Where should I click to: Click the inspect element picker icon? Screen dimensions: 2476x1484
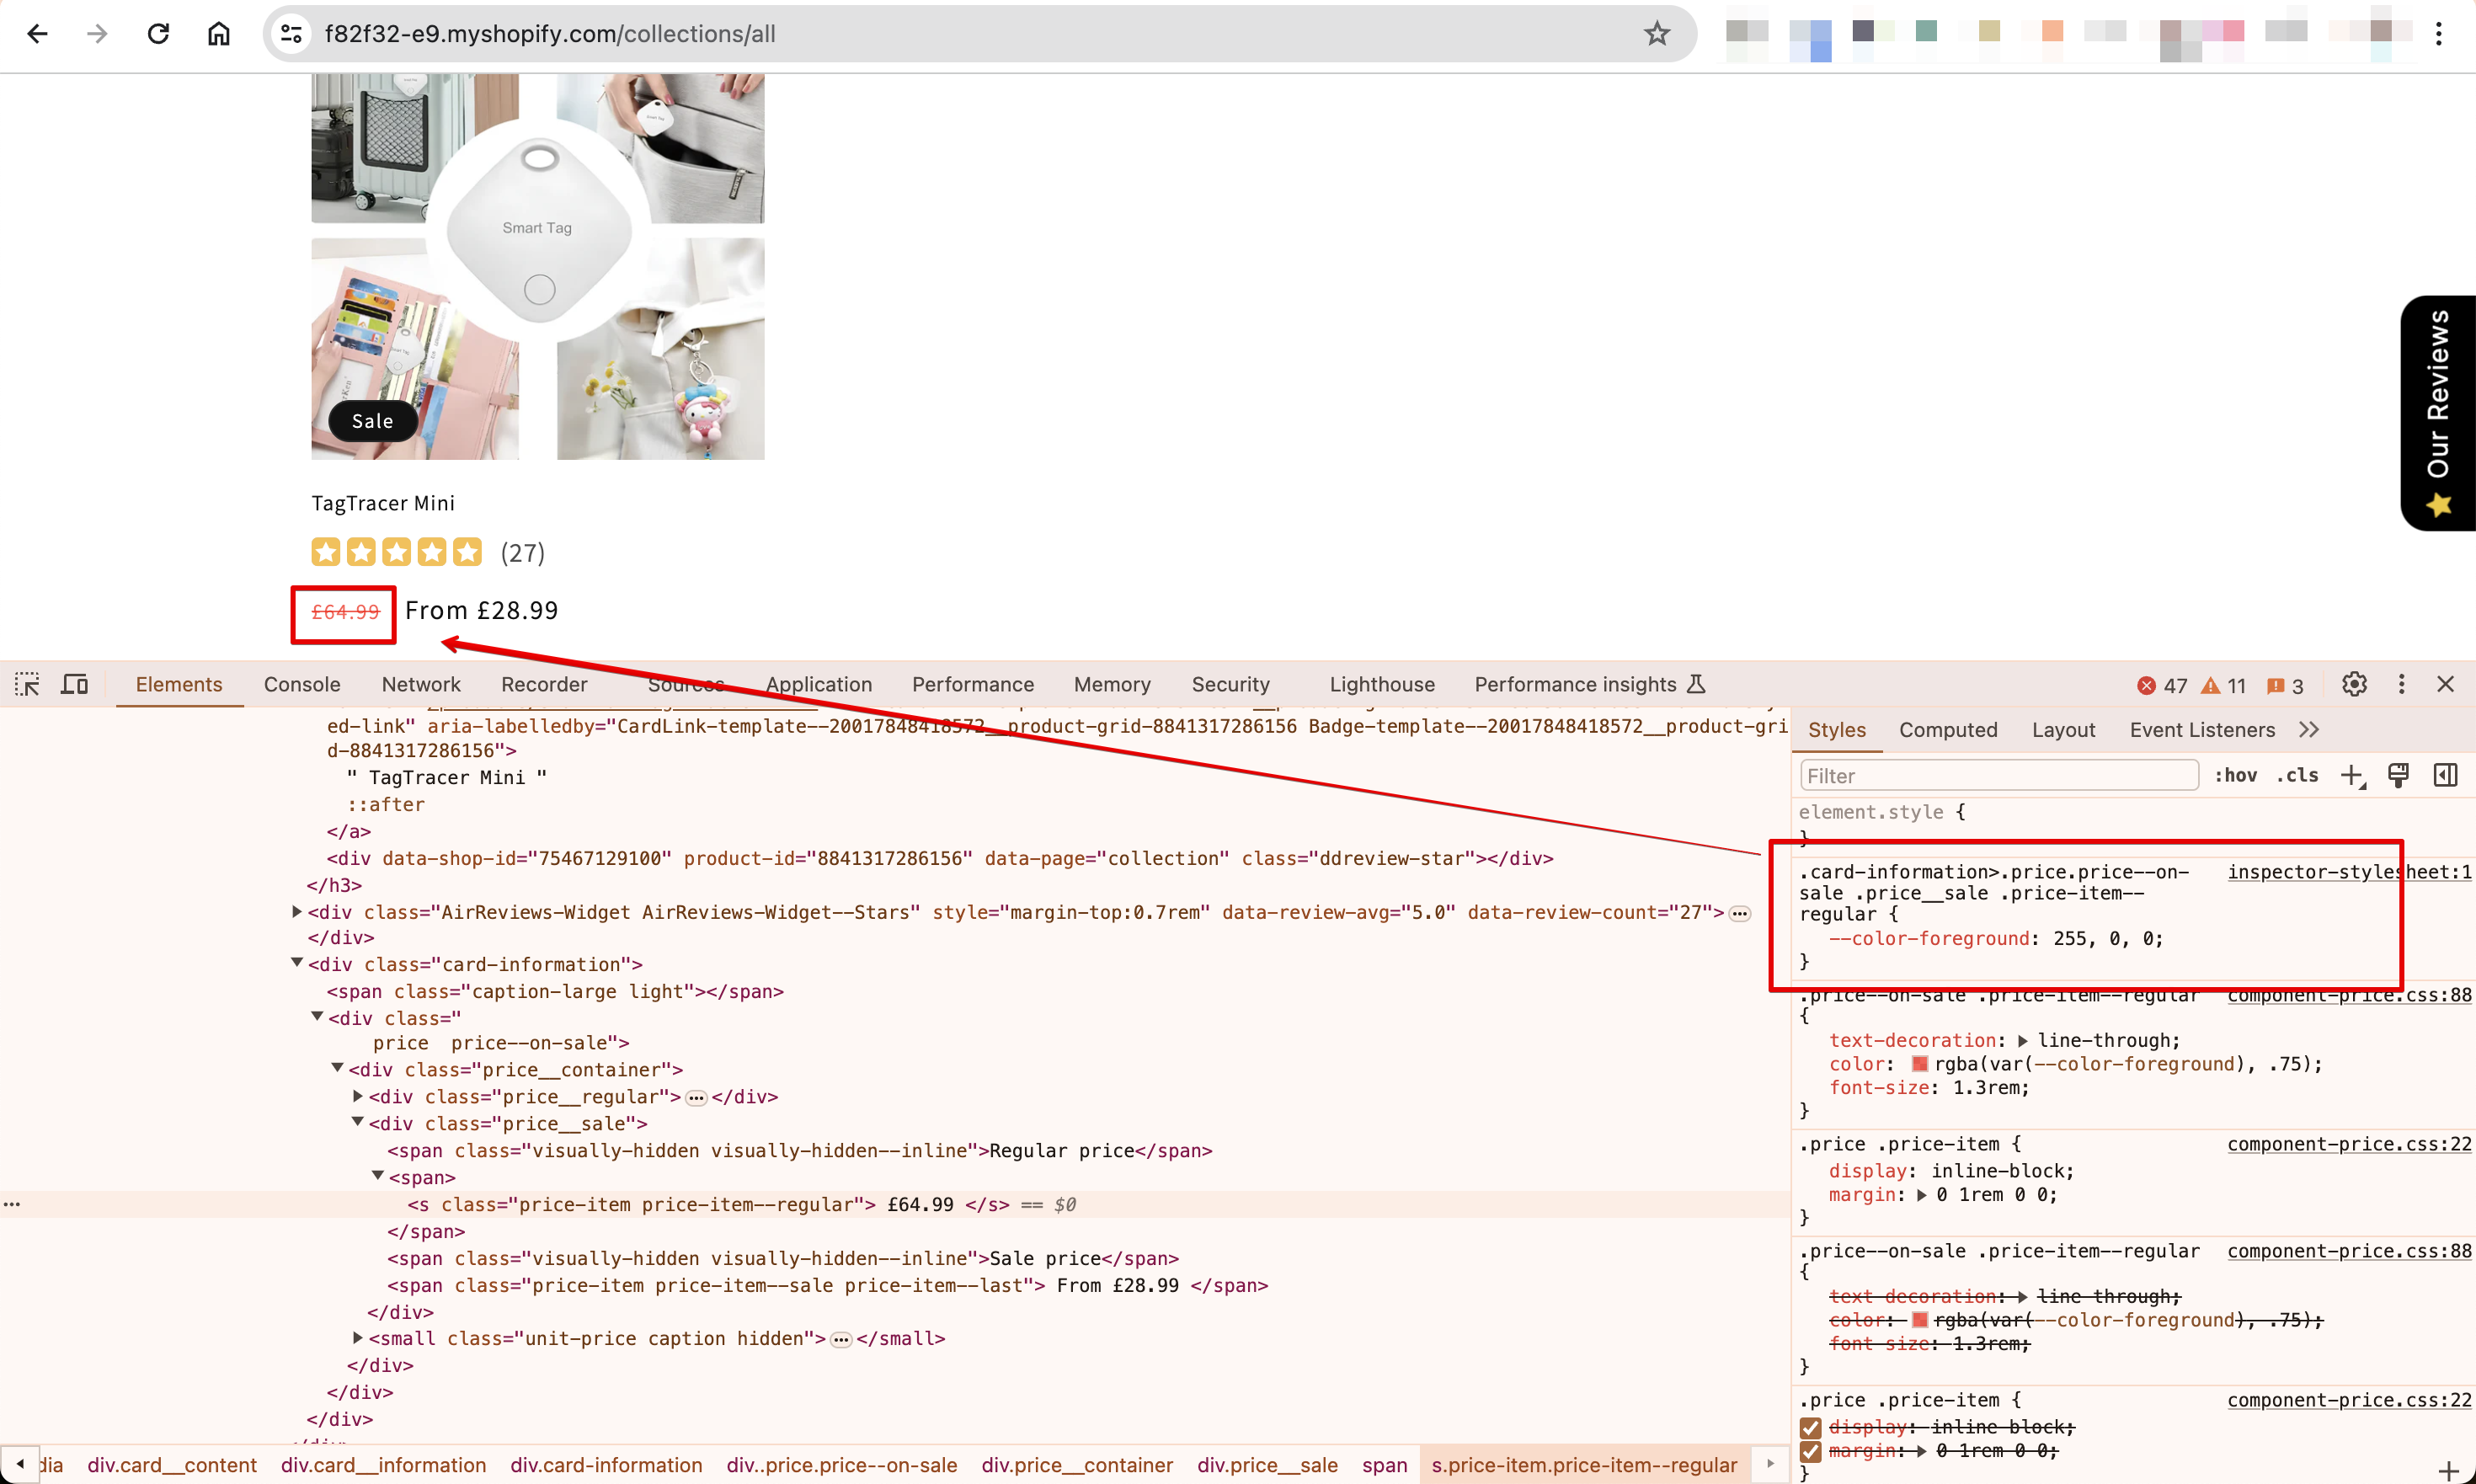[x=27, y=684]
